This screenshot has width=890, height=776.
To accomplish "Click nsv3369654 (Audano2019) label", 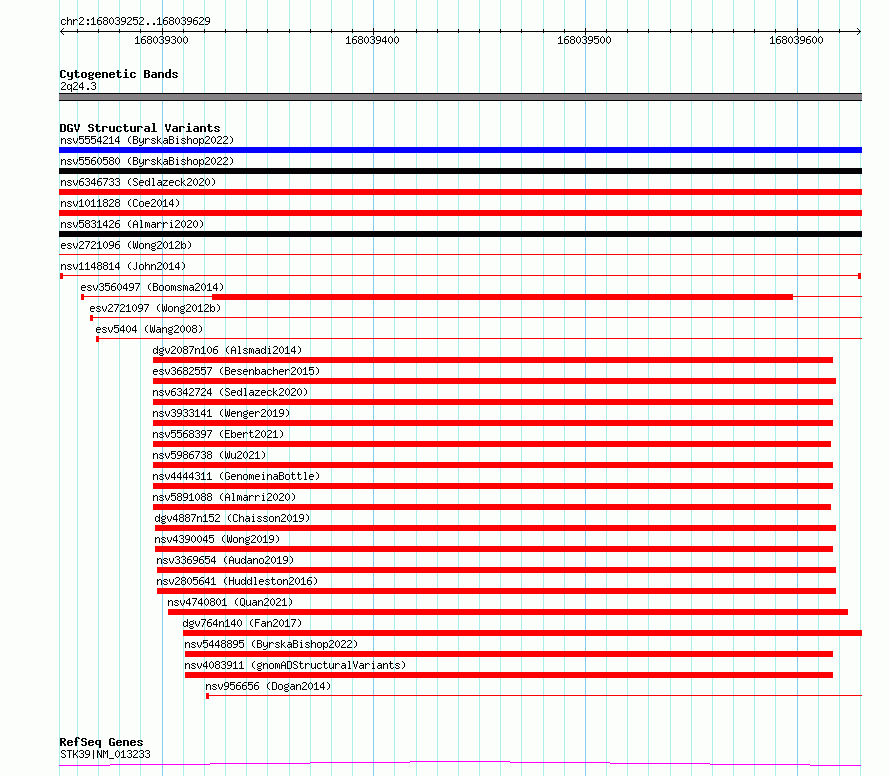I will 225,560.
